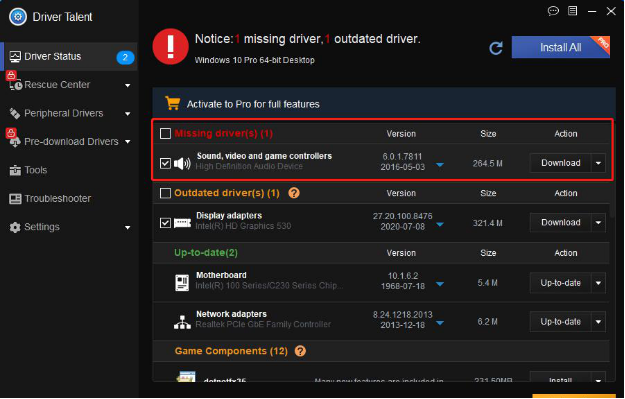
Task: Click the speaker icon for Sound controllers
Action: click(182, 163)
